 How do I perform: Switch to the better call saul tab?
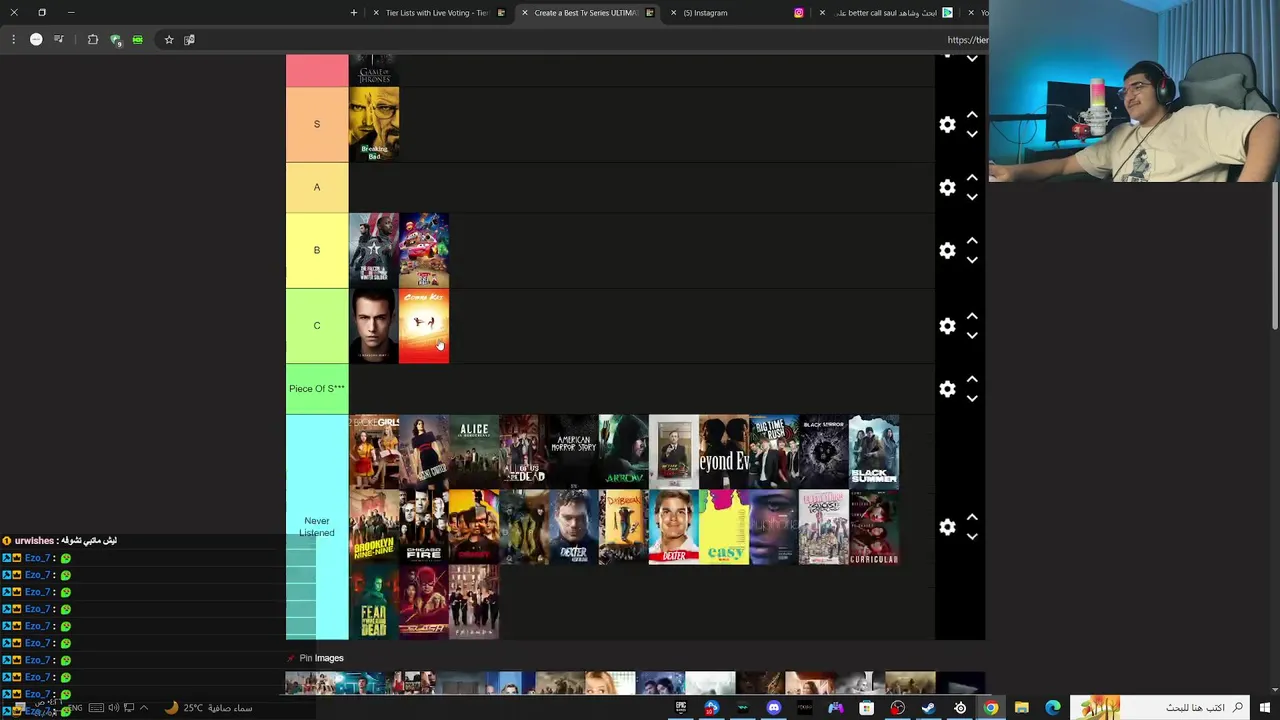[884, 13]
